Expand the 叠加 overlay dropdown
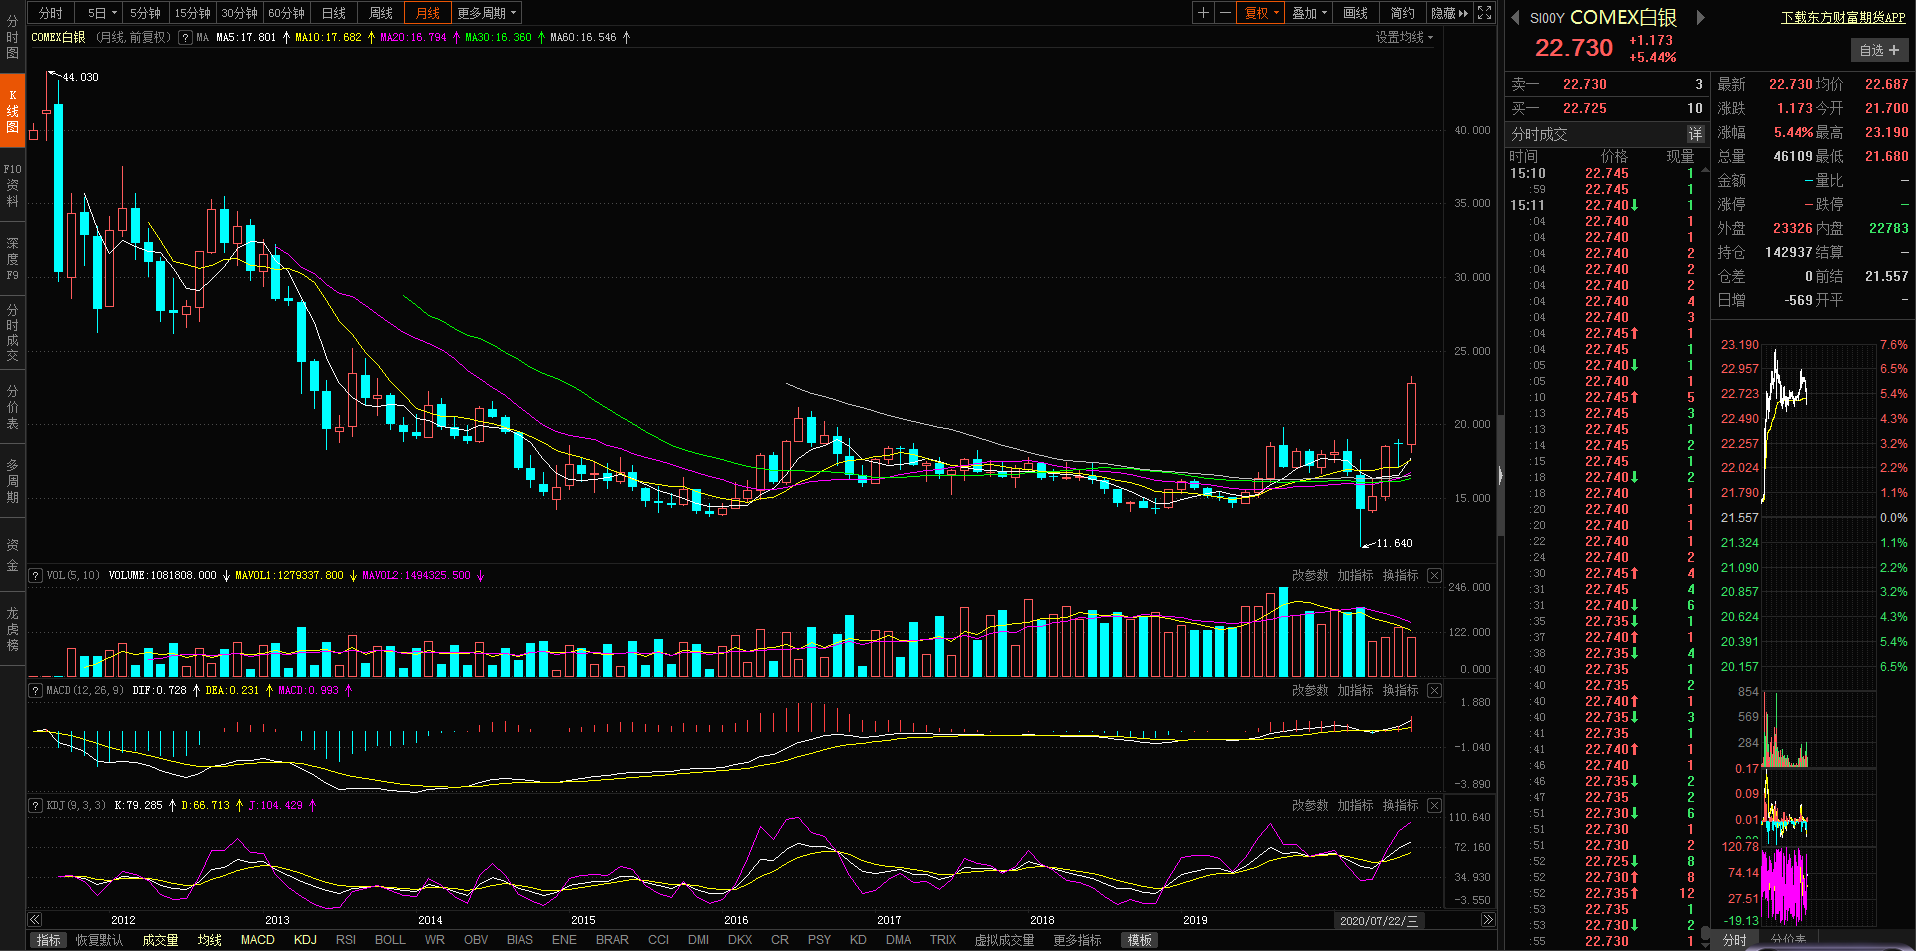This screenshot has height=951, width=1916. (1309, 13)
